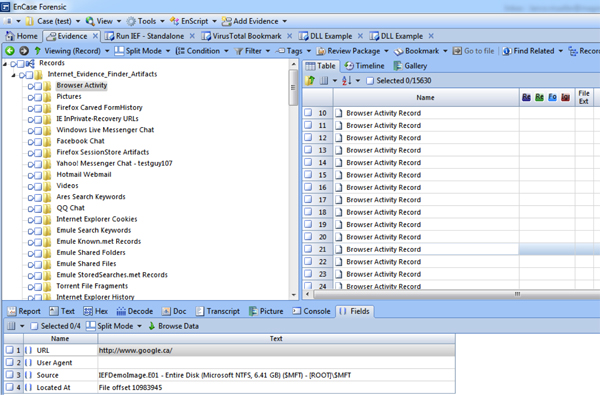Select the Hotmail Webmail tree folder

pyautogui.click(x=84, y=175)
